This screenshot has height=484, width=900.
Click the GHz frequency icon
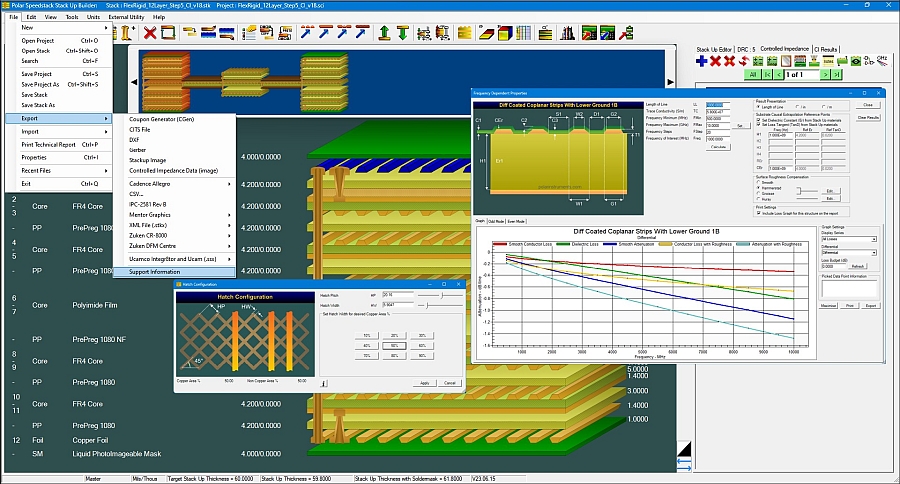coord(882,61)
